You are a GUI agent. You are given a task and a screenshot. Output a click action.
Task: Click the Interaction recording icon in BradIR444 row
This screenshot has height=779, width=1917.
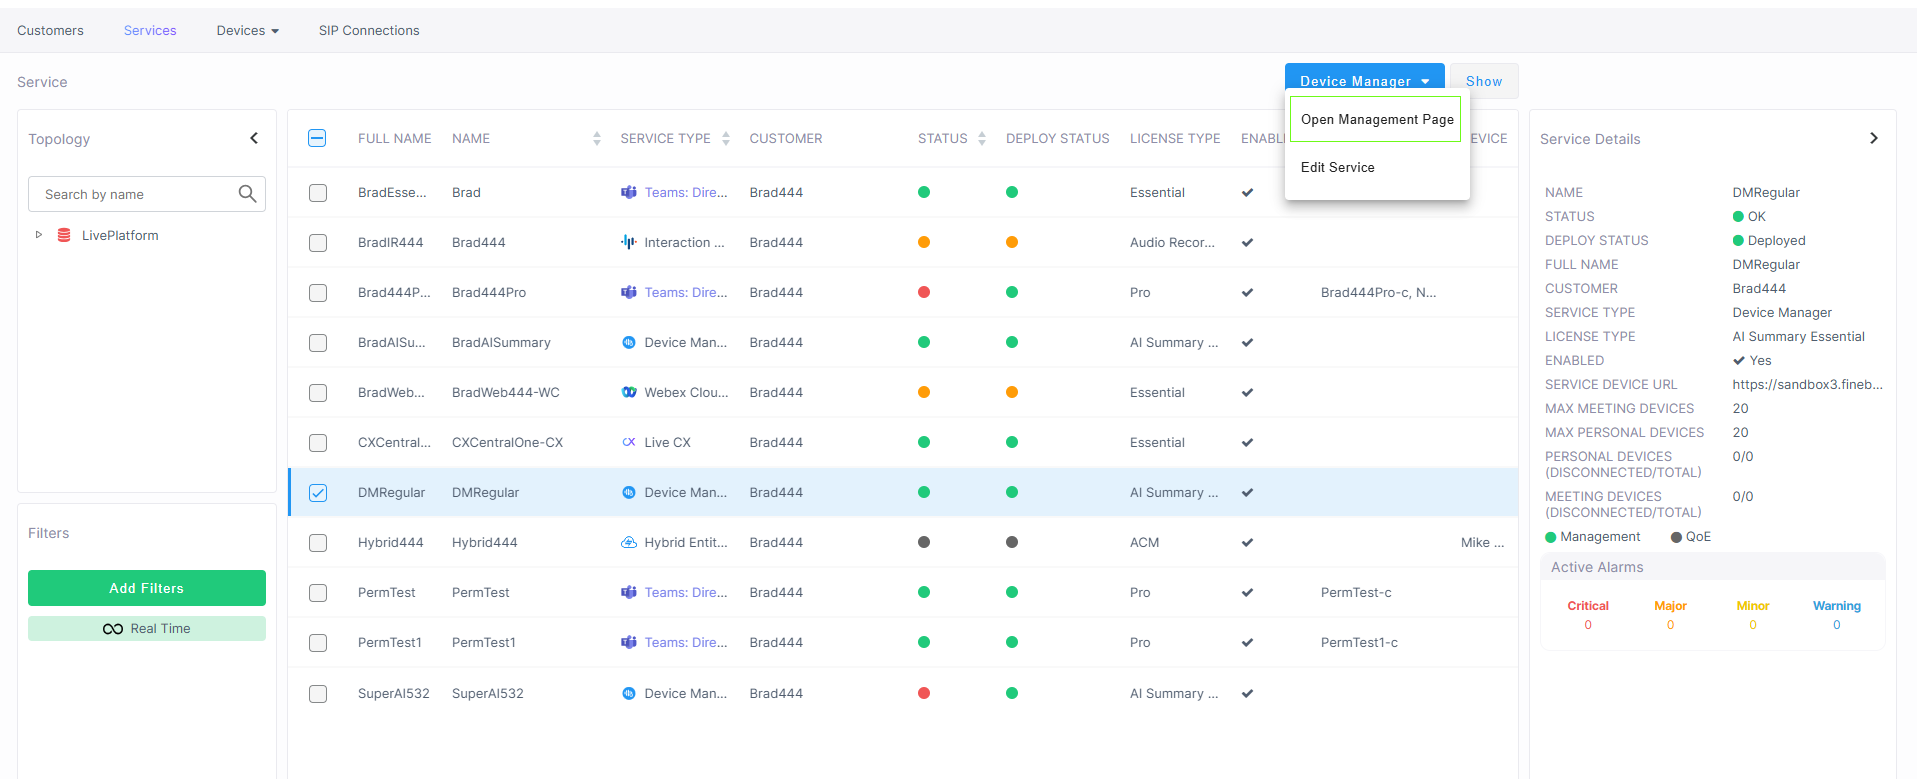tap(629, 242)
